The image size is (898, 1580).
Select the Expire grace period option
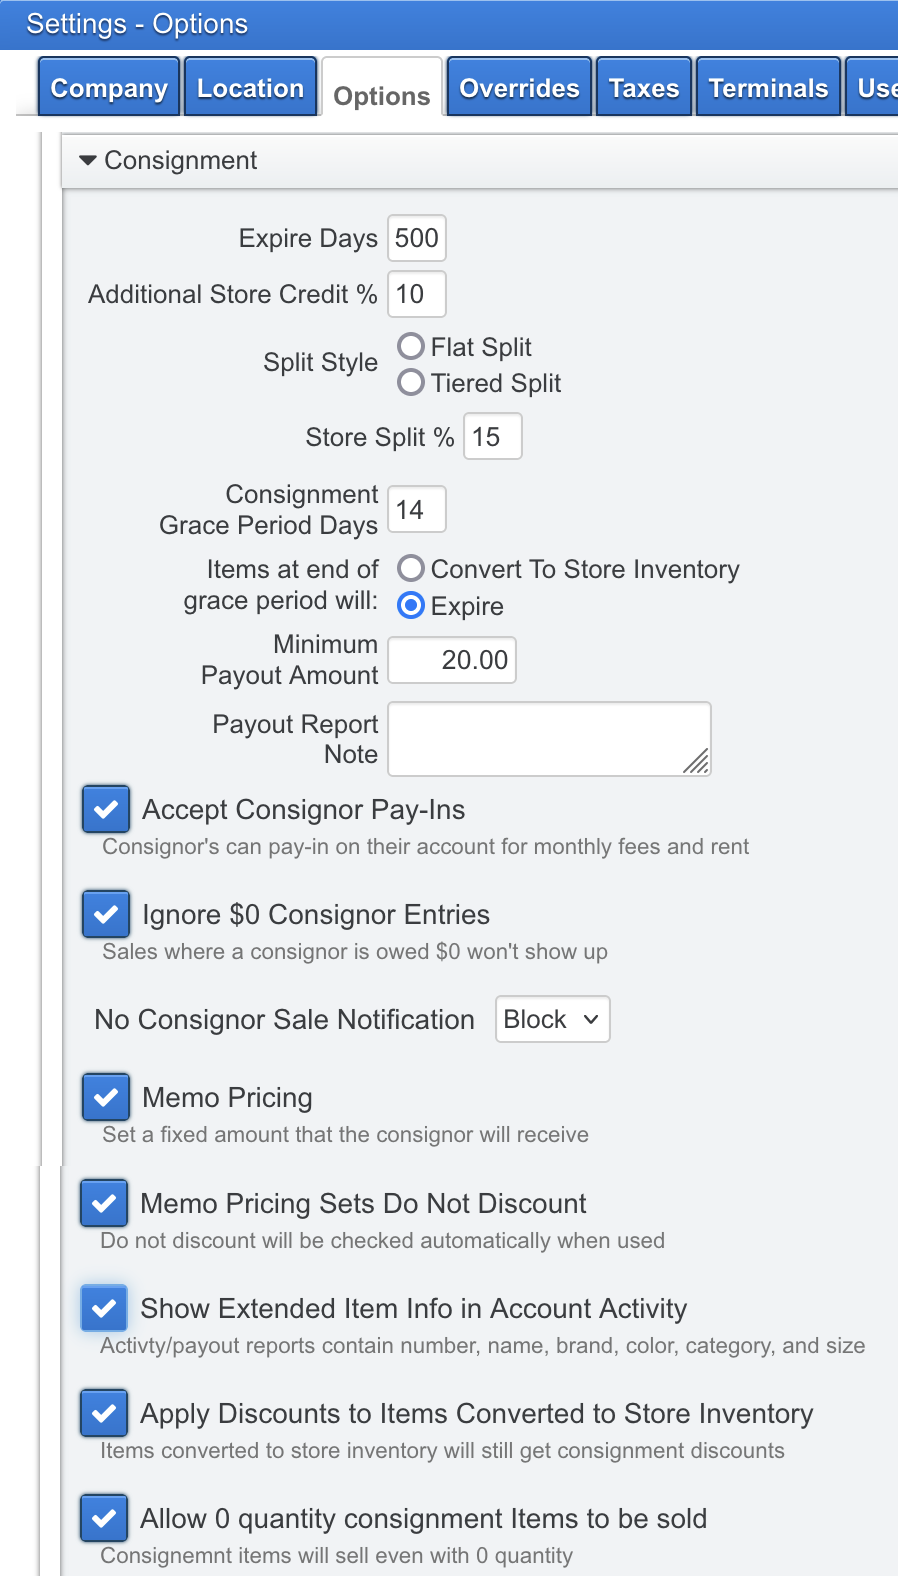410,605
